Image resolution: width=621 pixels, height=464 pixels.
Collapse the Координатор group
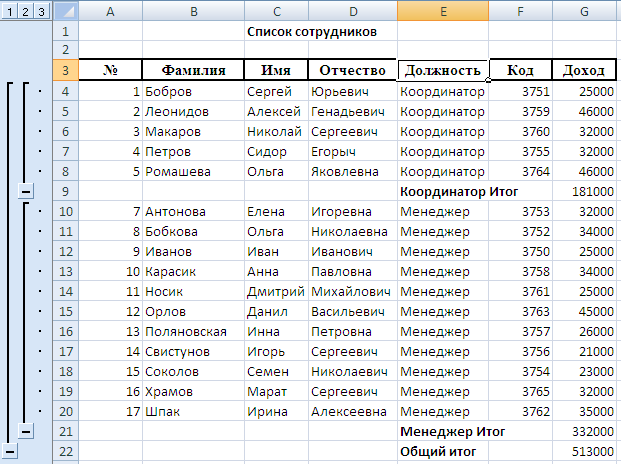point(26,192)
